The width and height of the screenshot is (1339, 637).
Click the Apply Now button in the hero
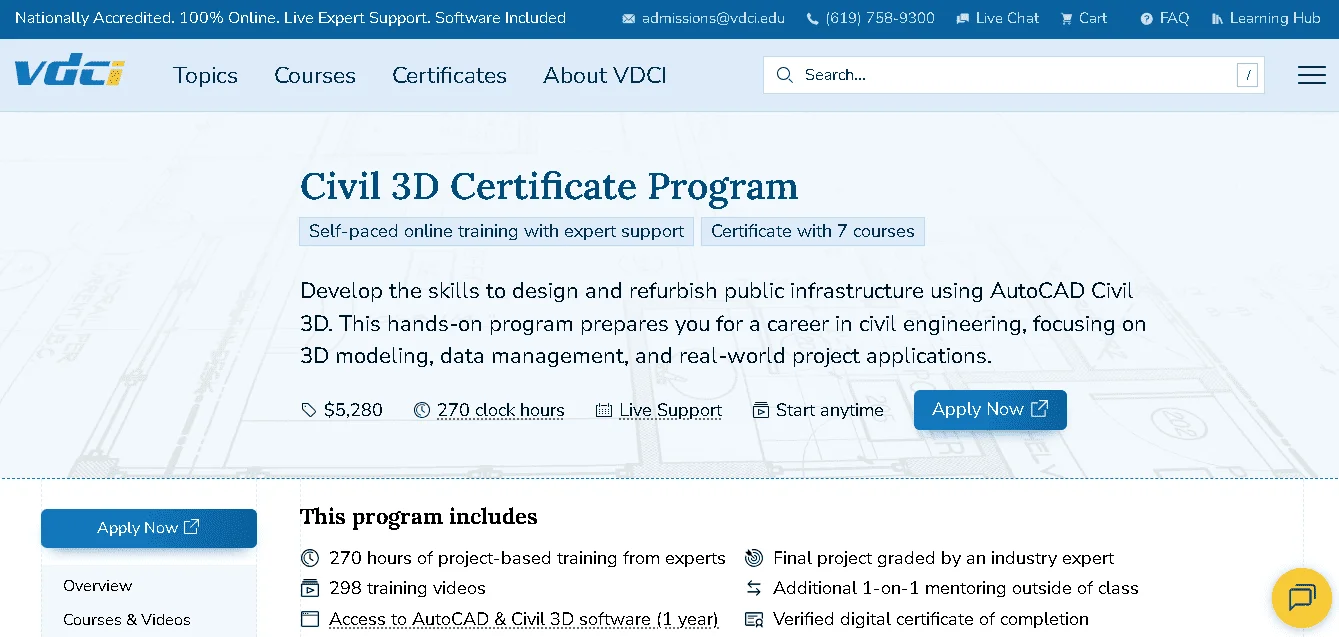pyautogui.click(x=989, y=409)
